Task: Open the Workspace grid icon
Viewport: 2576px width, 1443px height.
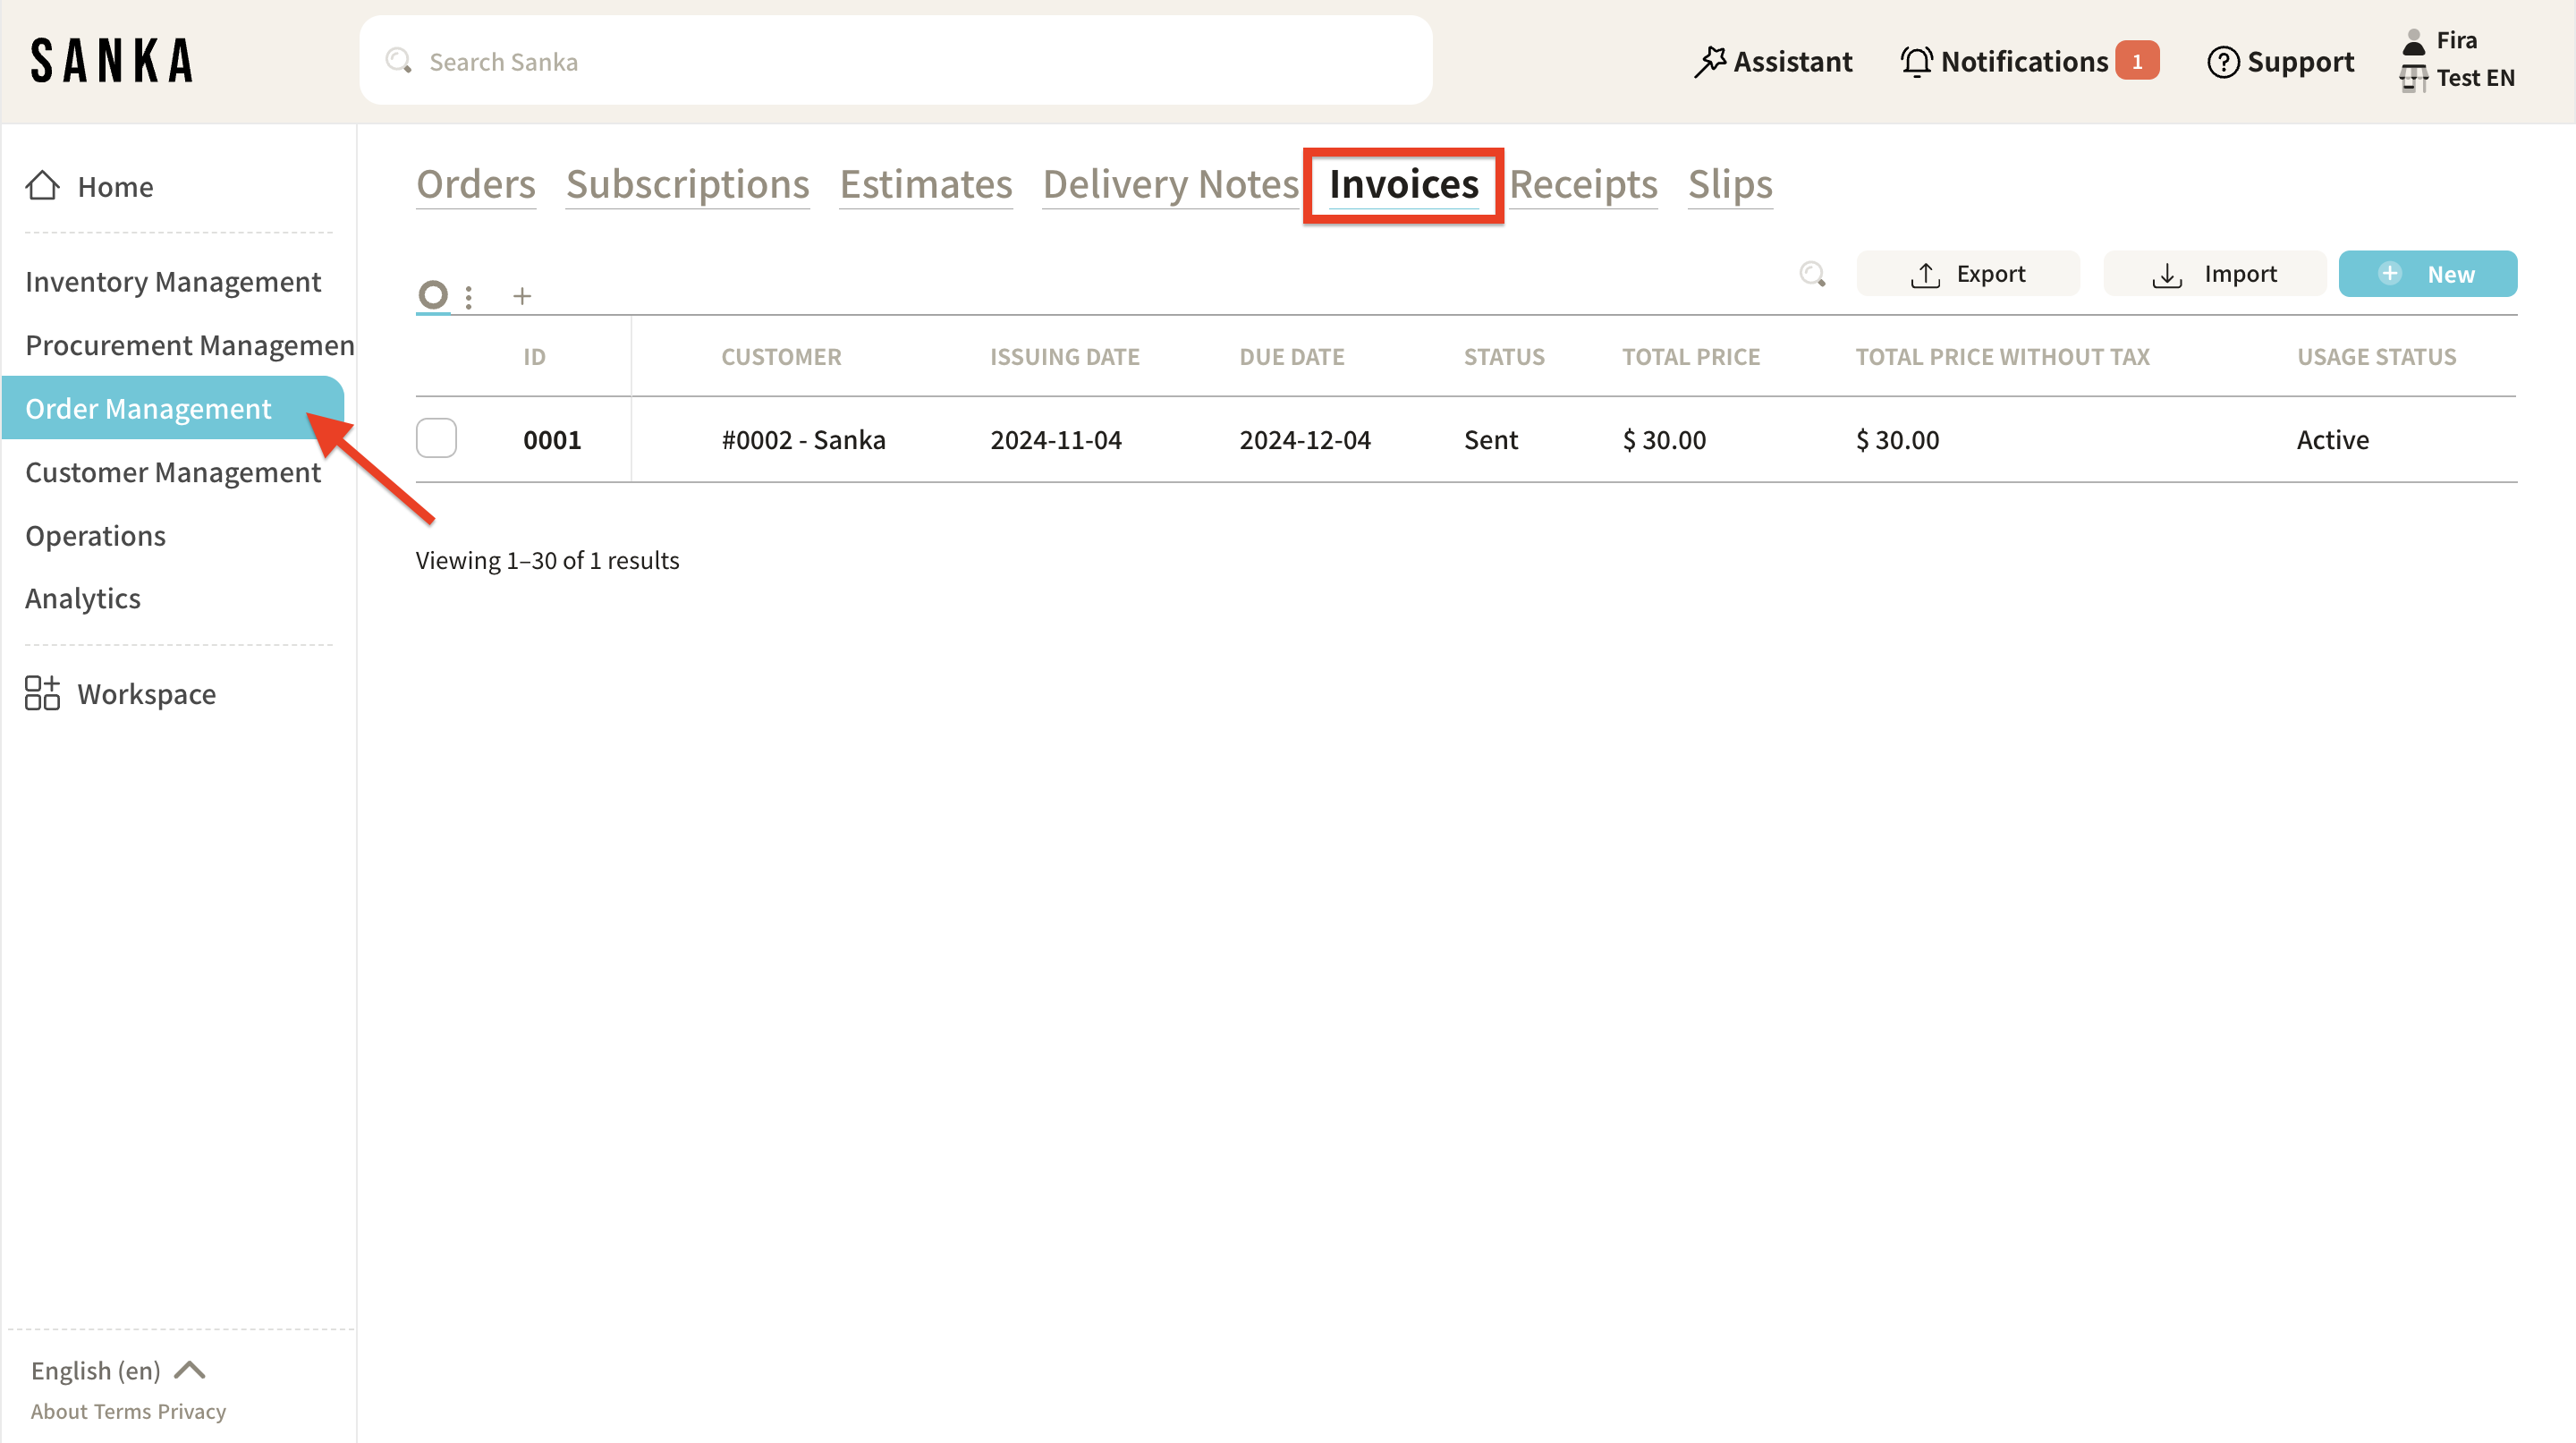Action: (42, 693)
